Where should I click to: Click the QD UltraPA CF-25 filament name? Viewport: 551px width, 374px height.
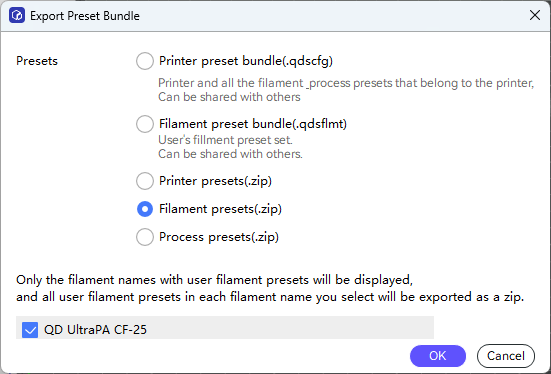95,330
